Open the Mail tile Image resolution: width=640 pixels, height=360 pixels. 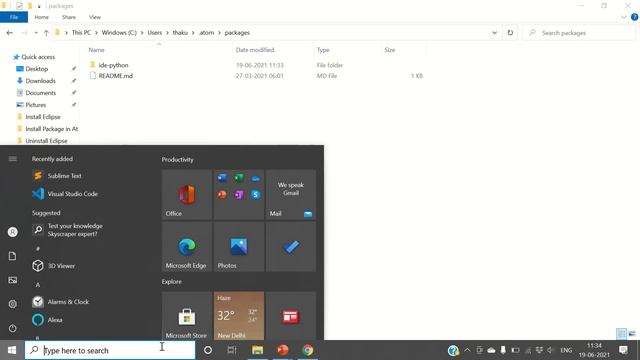291,195
